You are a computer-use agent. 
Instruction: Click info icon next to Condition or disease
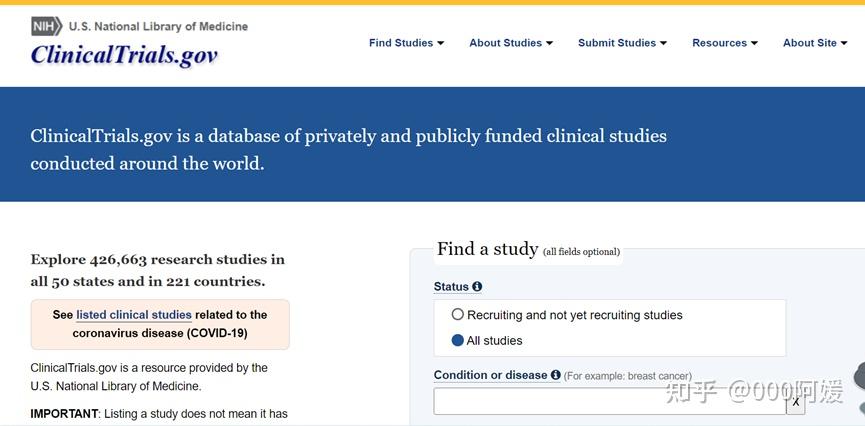click(x=555, y=375)
